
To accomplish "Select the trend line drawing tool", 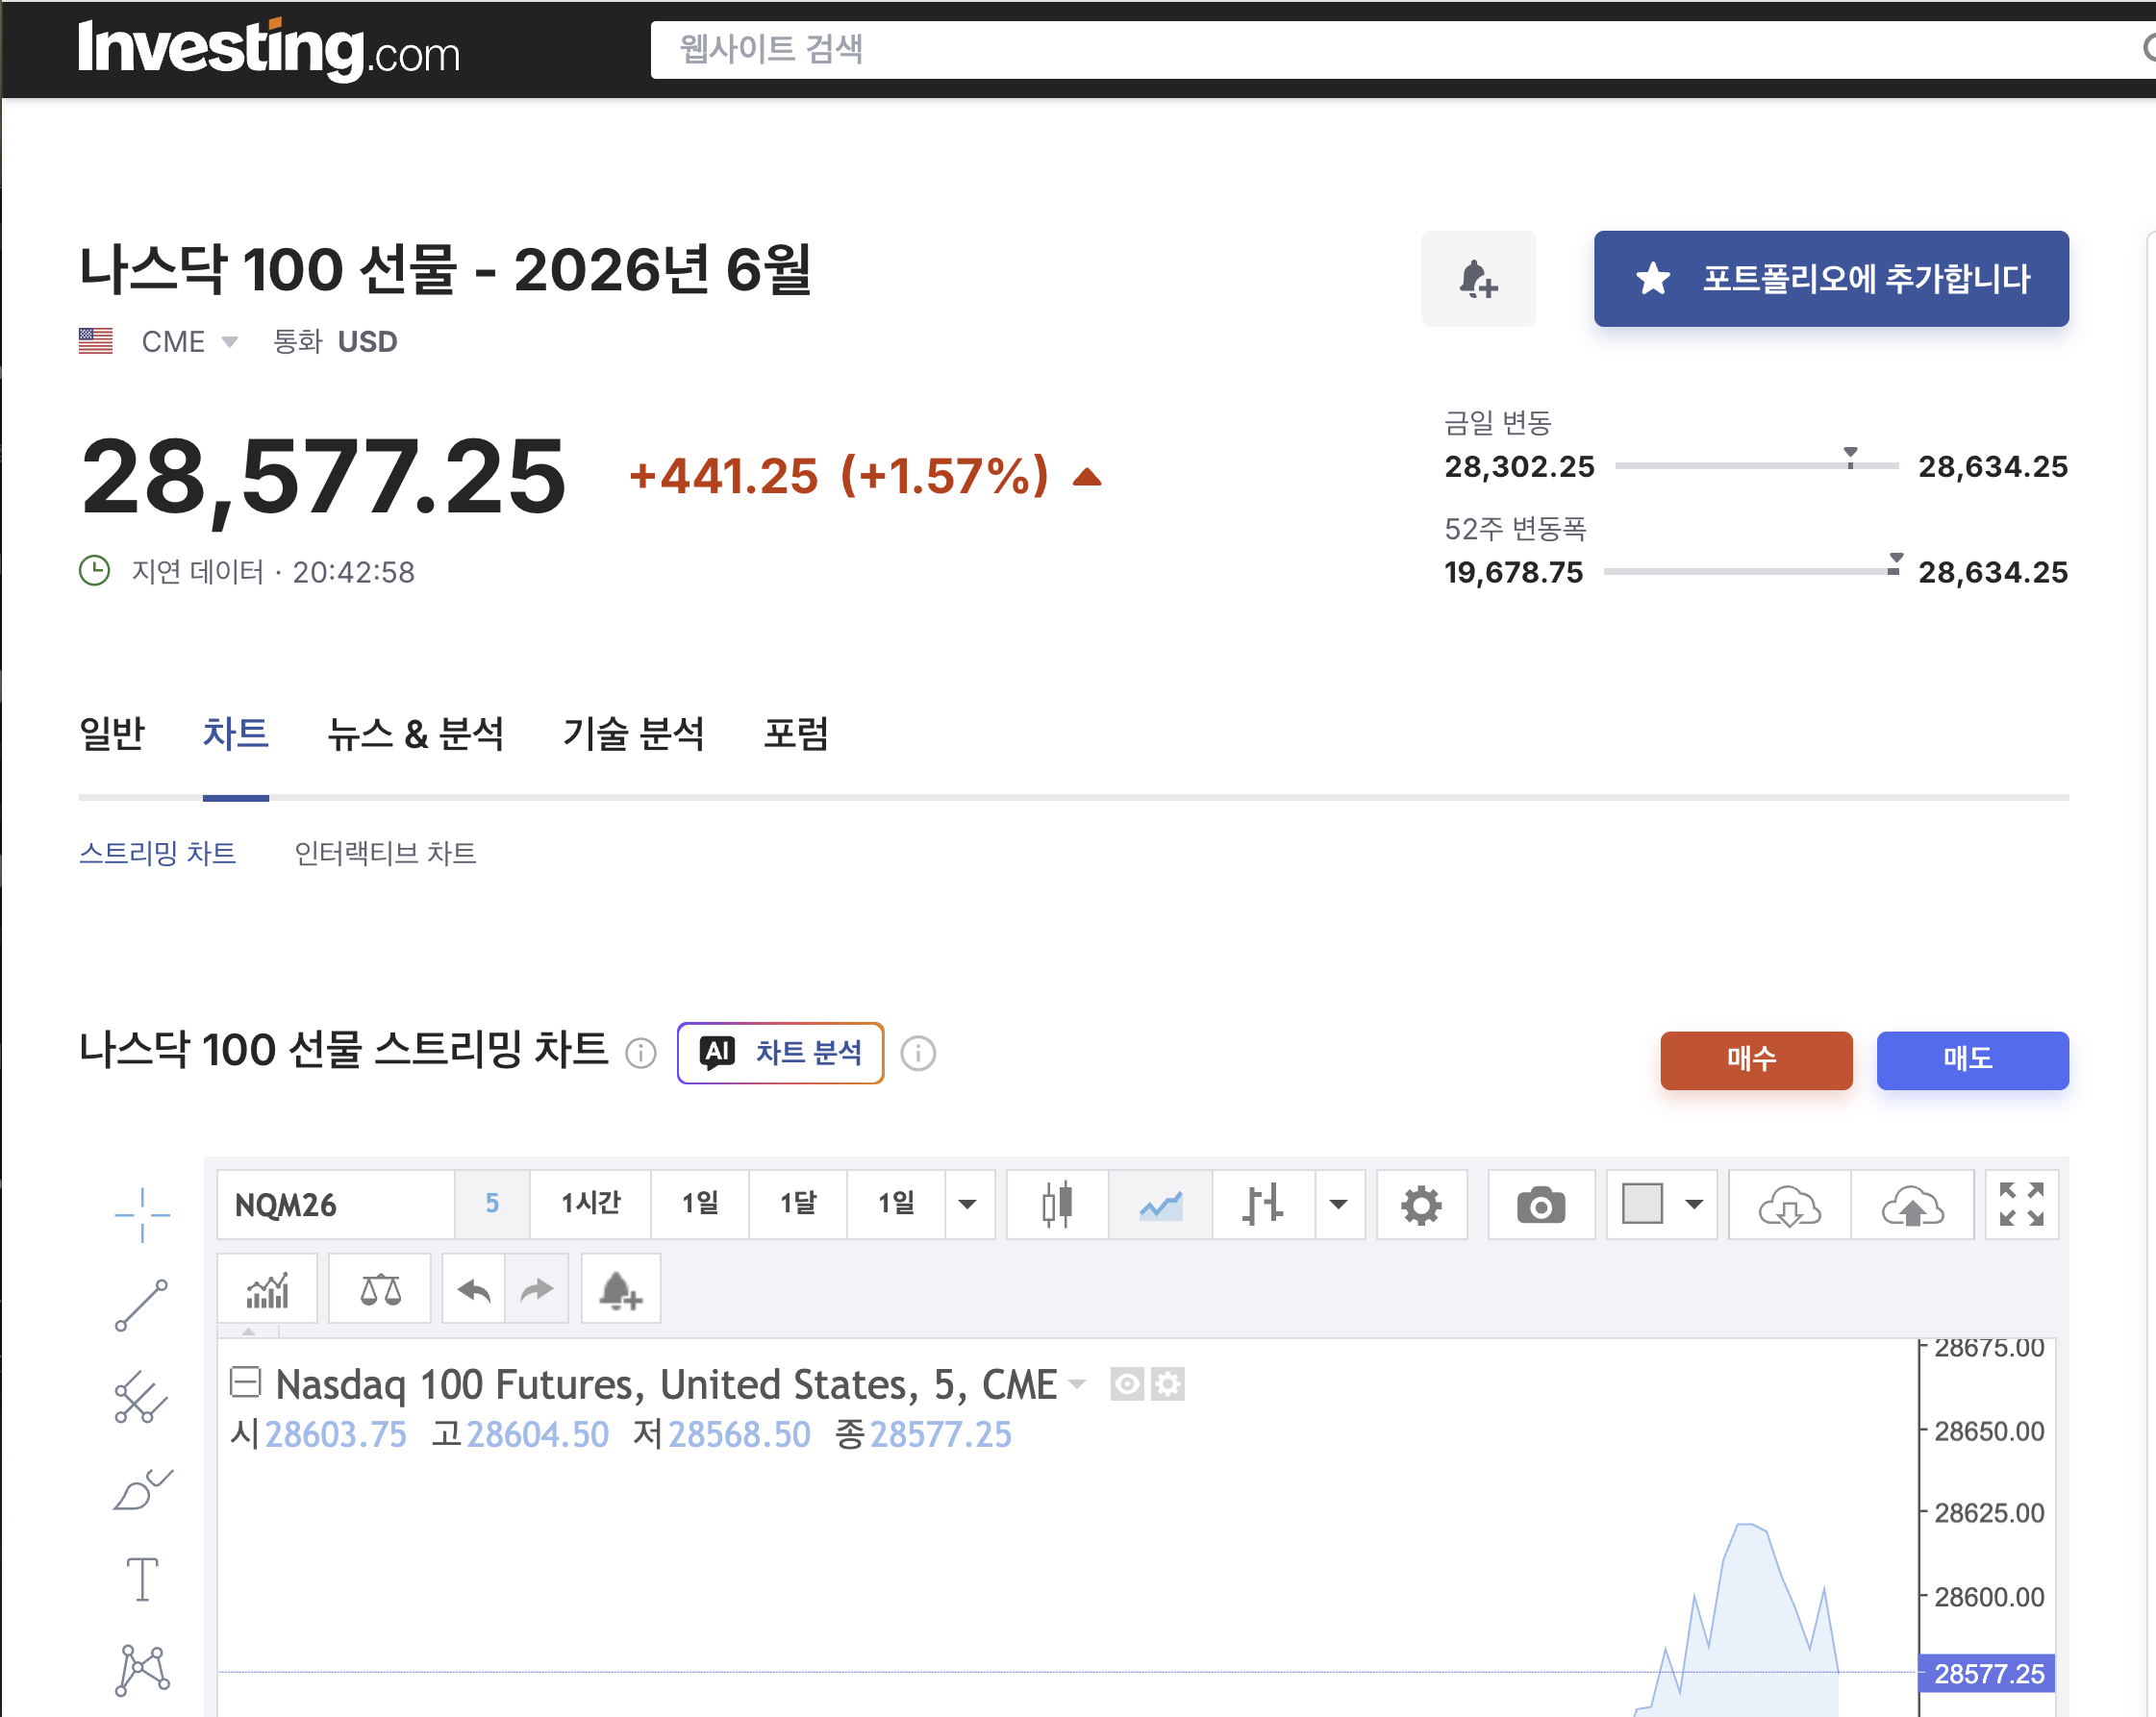I will coord(142,1305).
